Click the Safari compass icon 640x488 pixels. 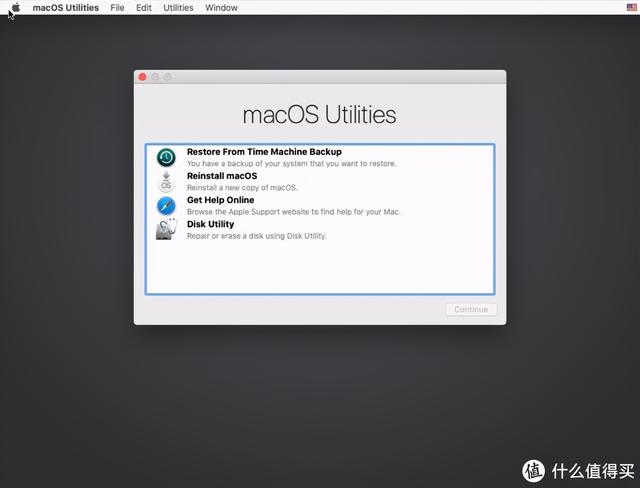(x=166, y=206)
